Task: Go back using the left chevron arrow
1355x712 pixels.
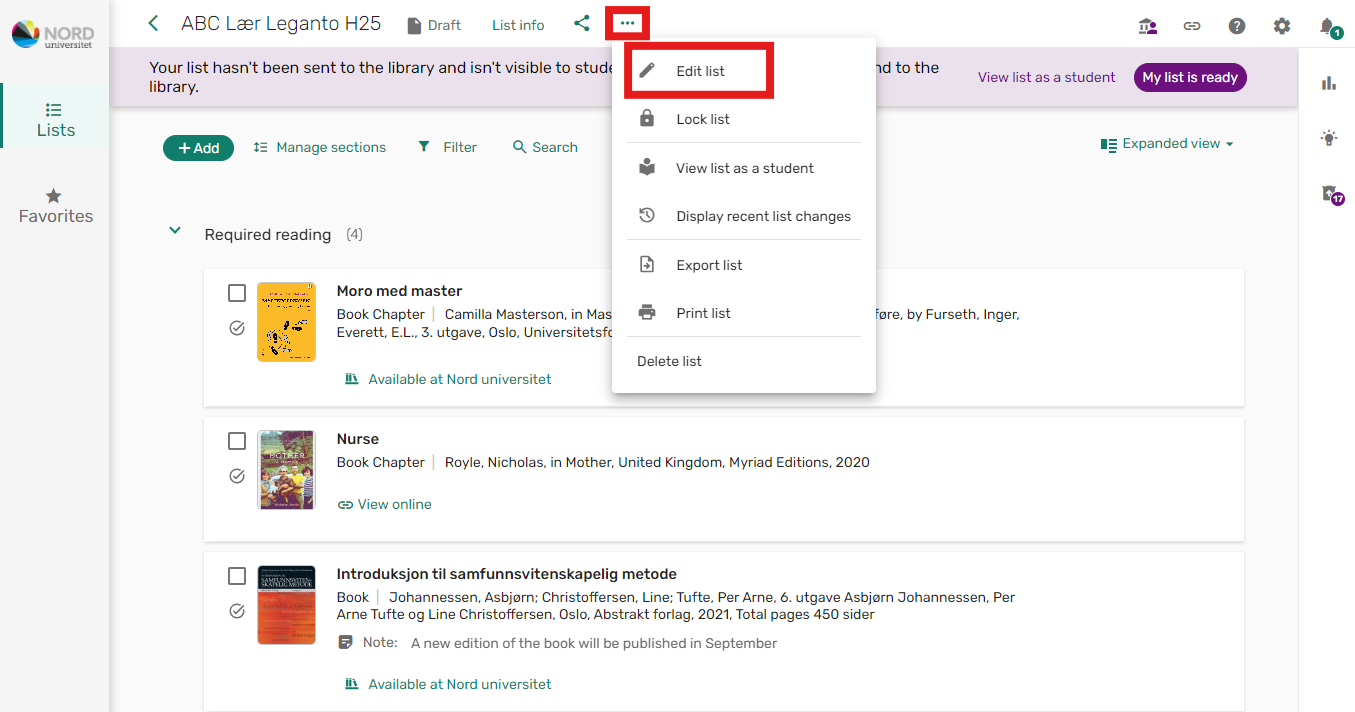Action: tap(153, 23)
